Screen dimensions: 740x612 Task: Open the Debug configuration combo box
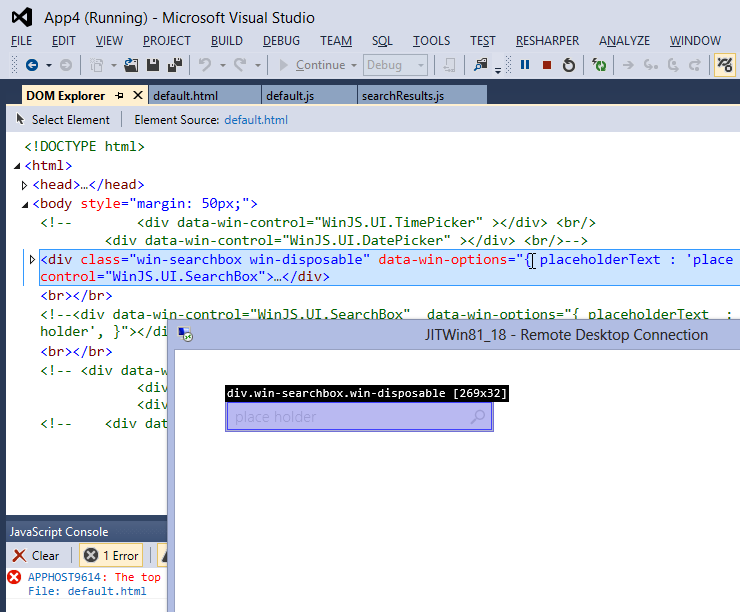point(395,65)
